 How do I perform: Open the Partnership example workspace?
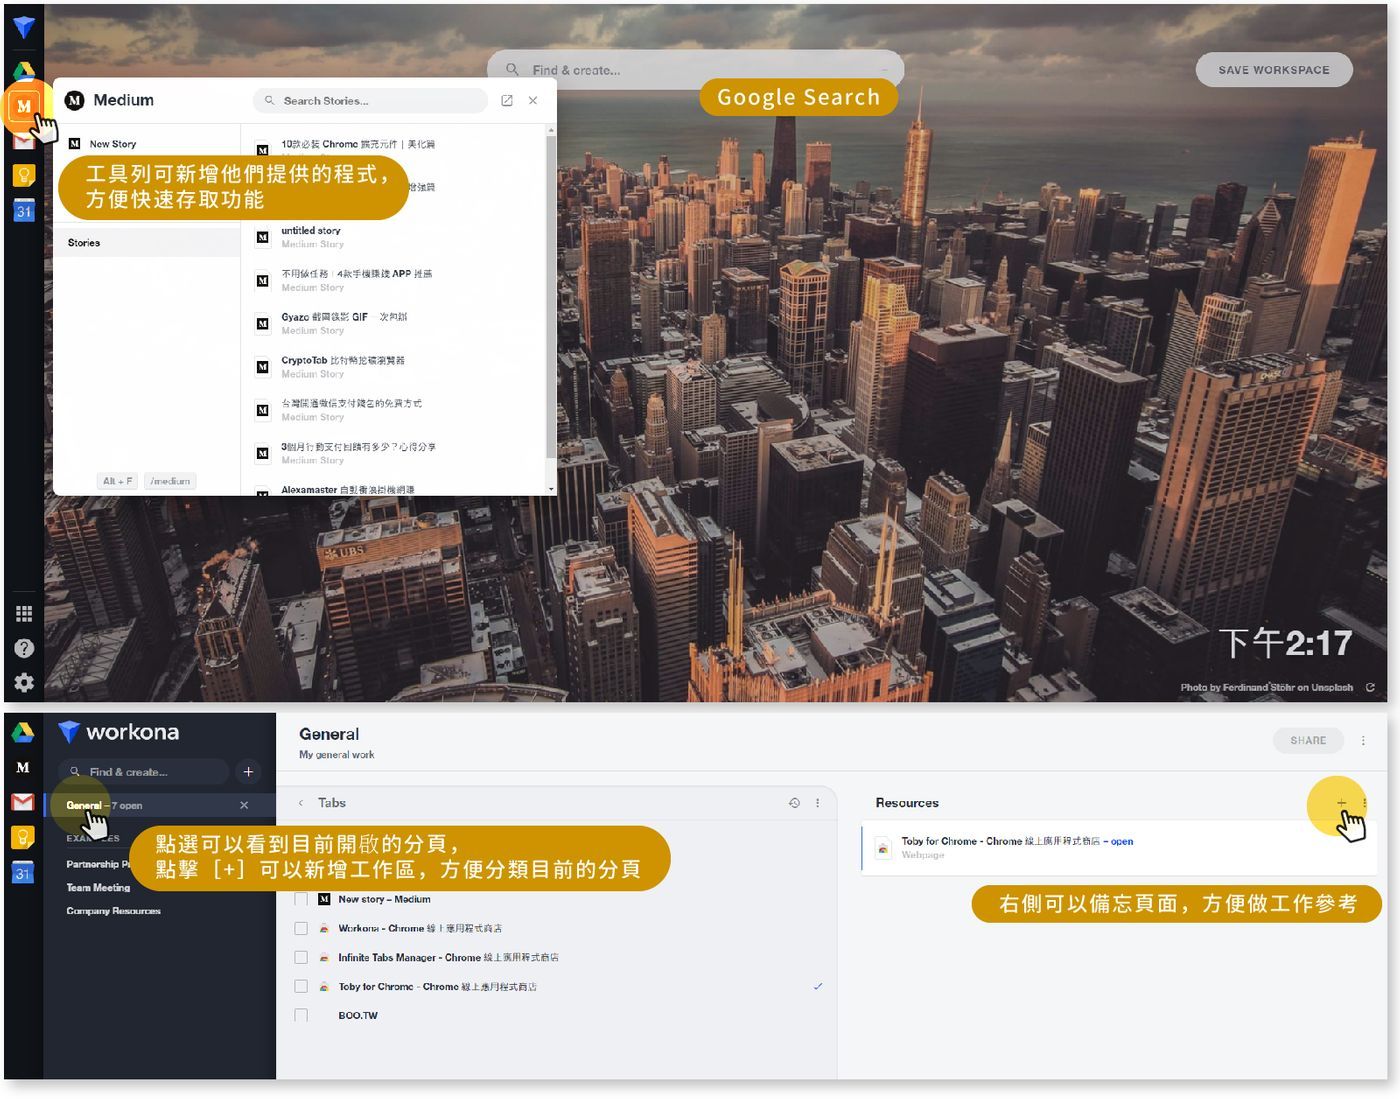[97, 864]
